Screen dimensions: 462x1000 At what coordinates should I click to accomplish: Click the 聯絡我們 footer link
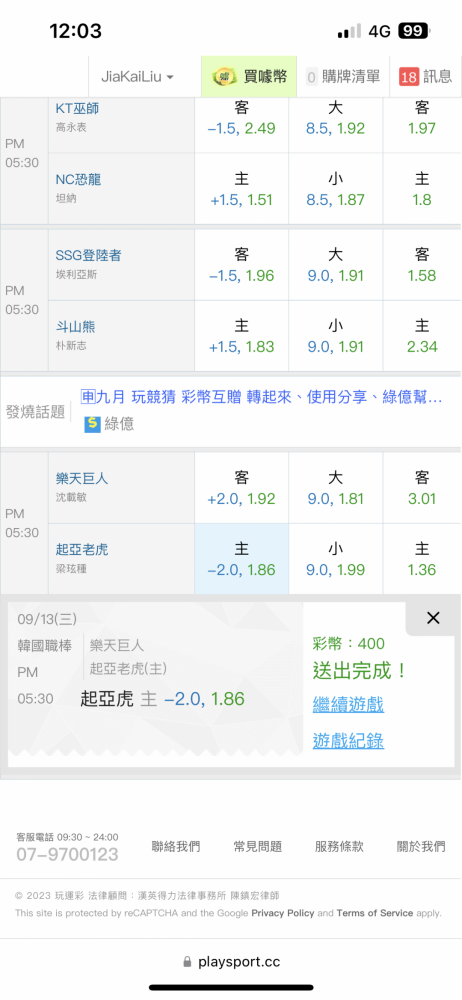coord(175,846)
